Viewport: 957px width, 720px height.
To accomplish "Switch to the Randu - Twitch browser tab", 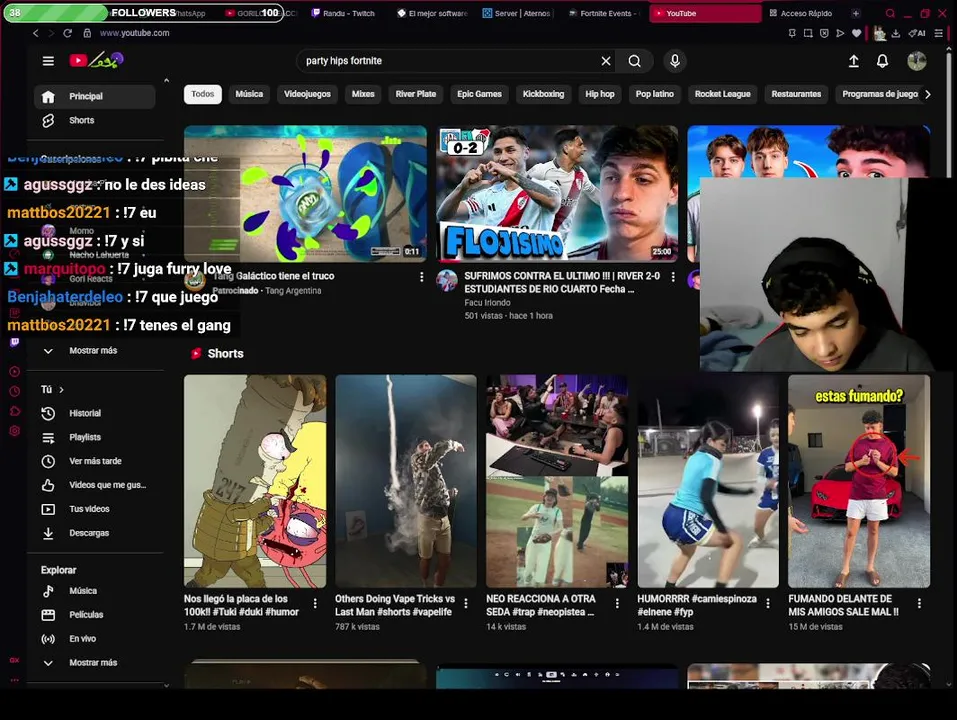I will tap(343, 13).
